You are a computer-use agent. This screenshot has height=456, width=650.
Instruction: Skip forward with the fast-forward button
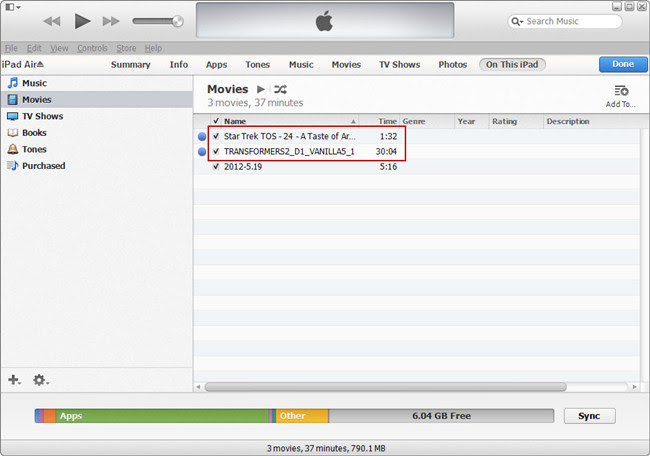tap(111, 21)
